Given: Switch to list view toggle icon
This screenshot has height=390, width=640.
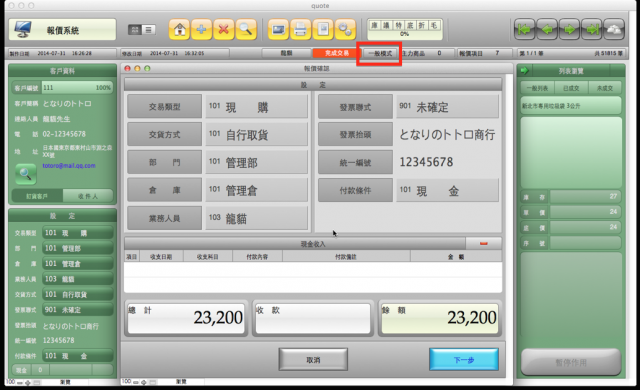Looking at the screenshot, I should pyautogui.click(x=149, y=30).
